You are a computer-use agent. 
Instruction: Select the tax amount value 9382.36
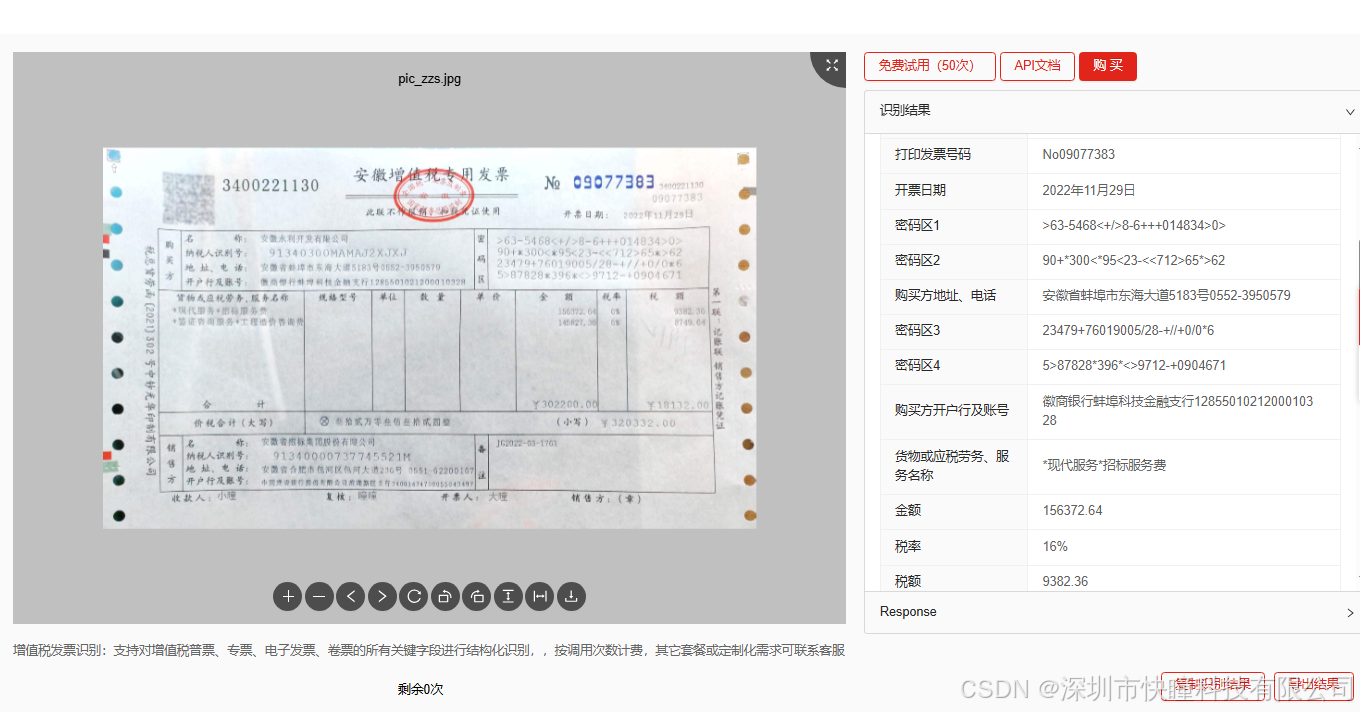click(1065, 580)
